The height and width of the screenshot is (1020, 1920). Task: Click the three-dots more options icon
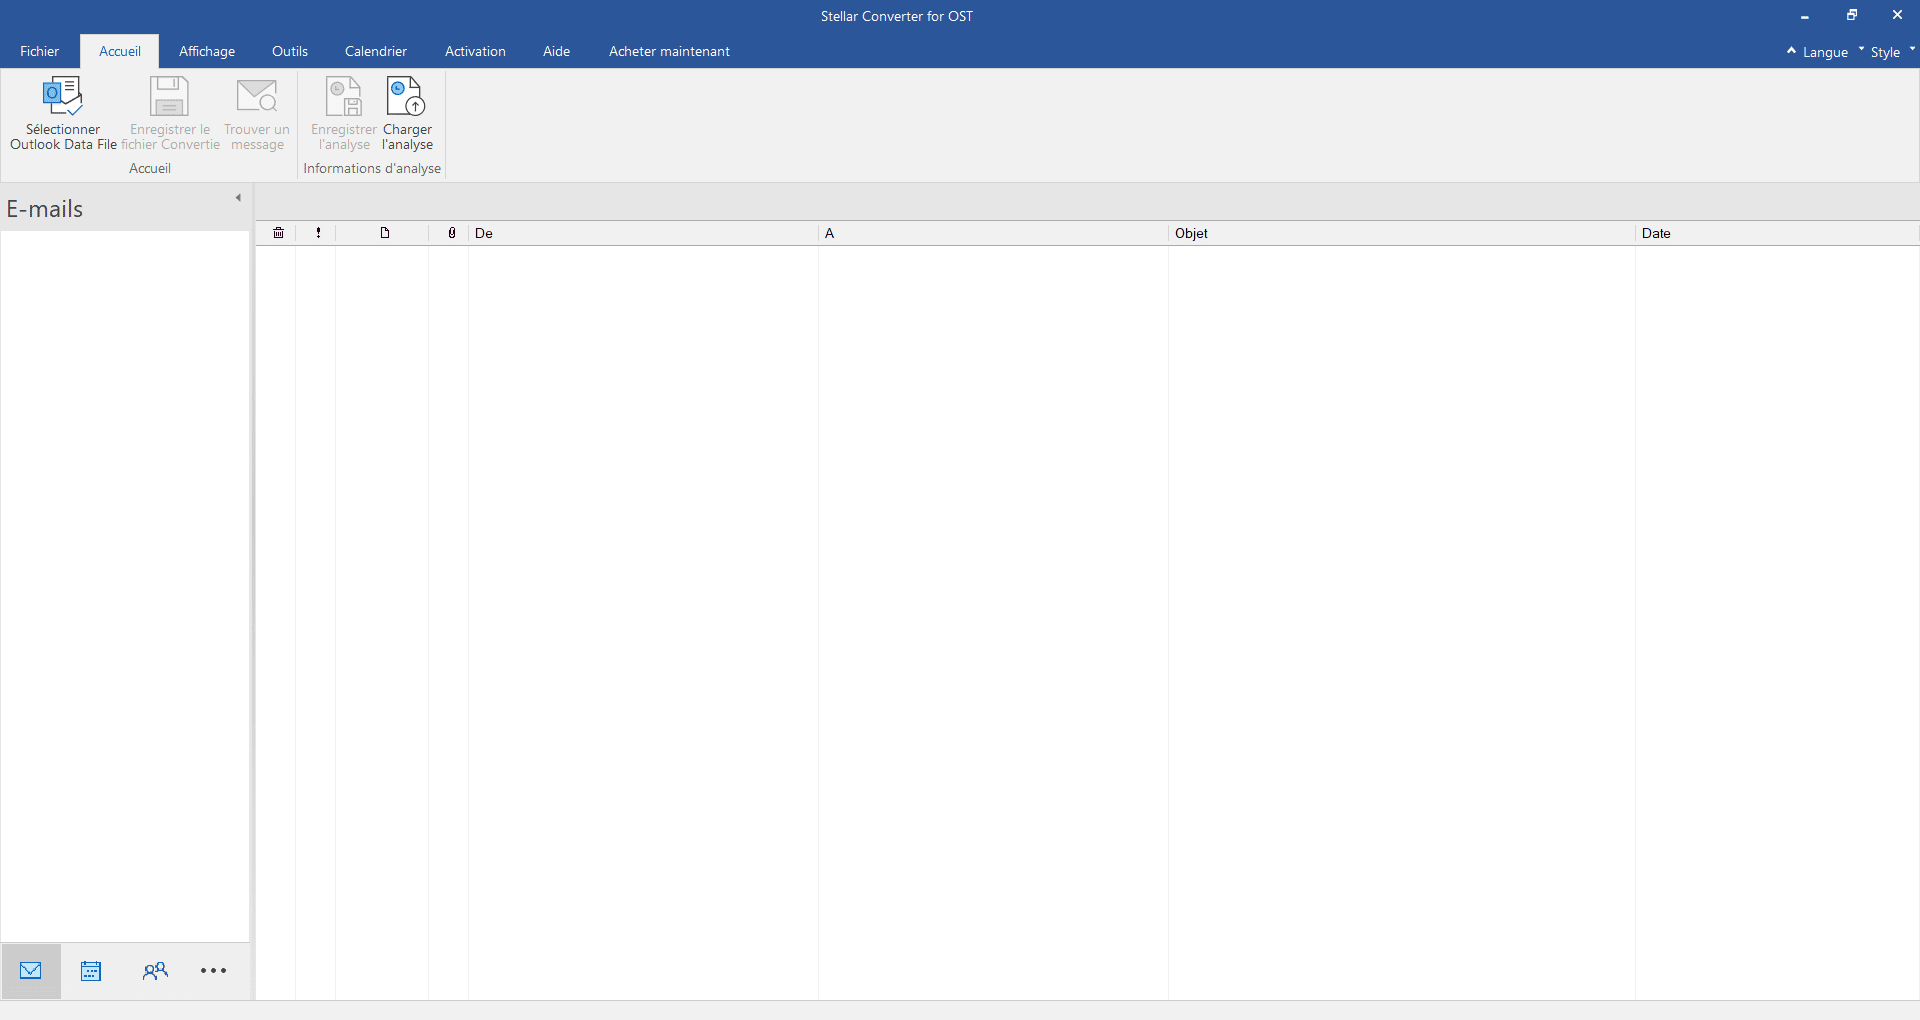point(213,971)
